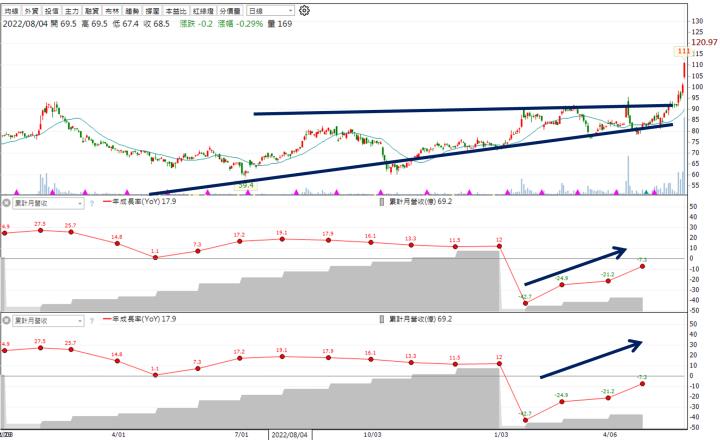Viewport: 720px width, 440px height.
Task: Open upper panel 累計月營收 indicator dropdown
Action: click(48, 203)
